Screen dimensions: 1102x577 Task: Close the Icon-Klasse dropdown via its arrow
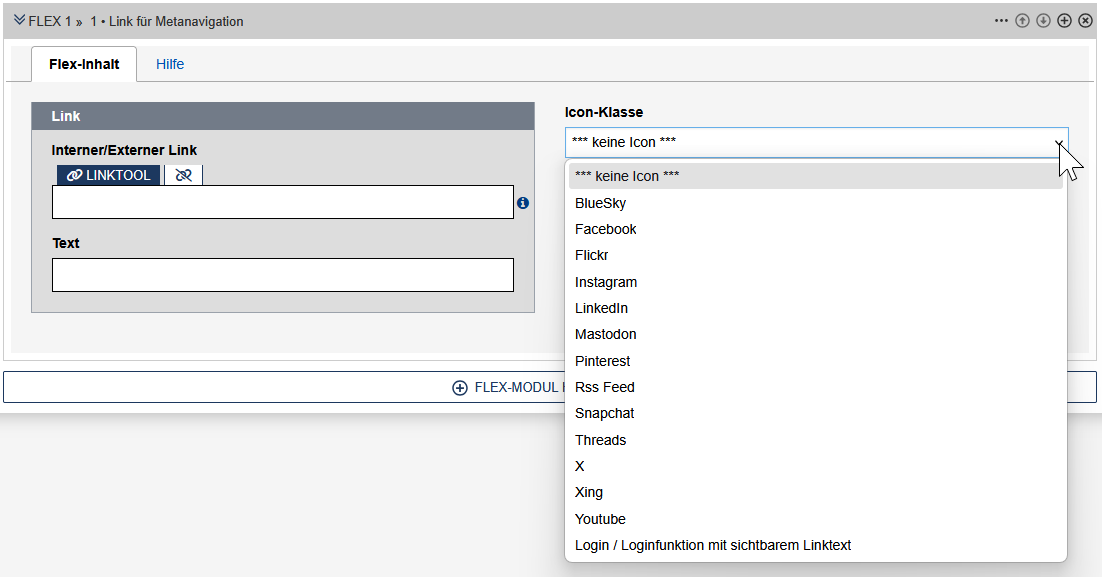[1058, 143]
